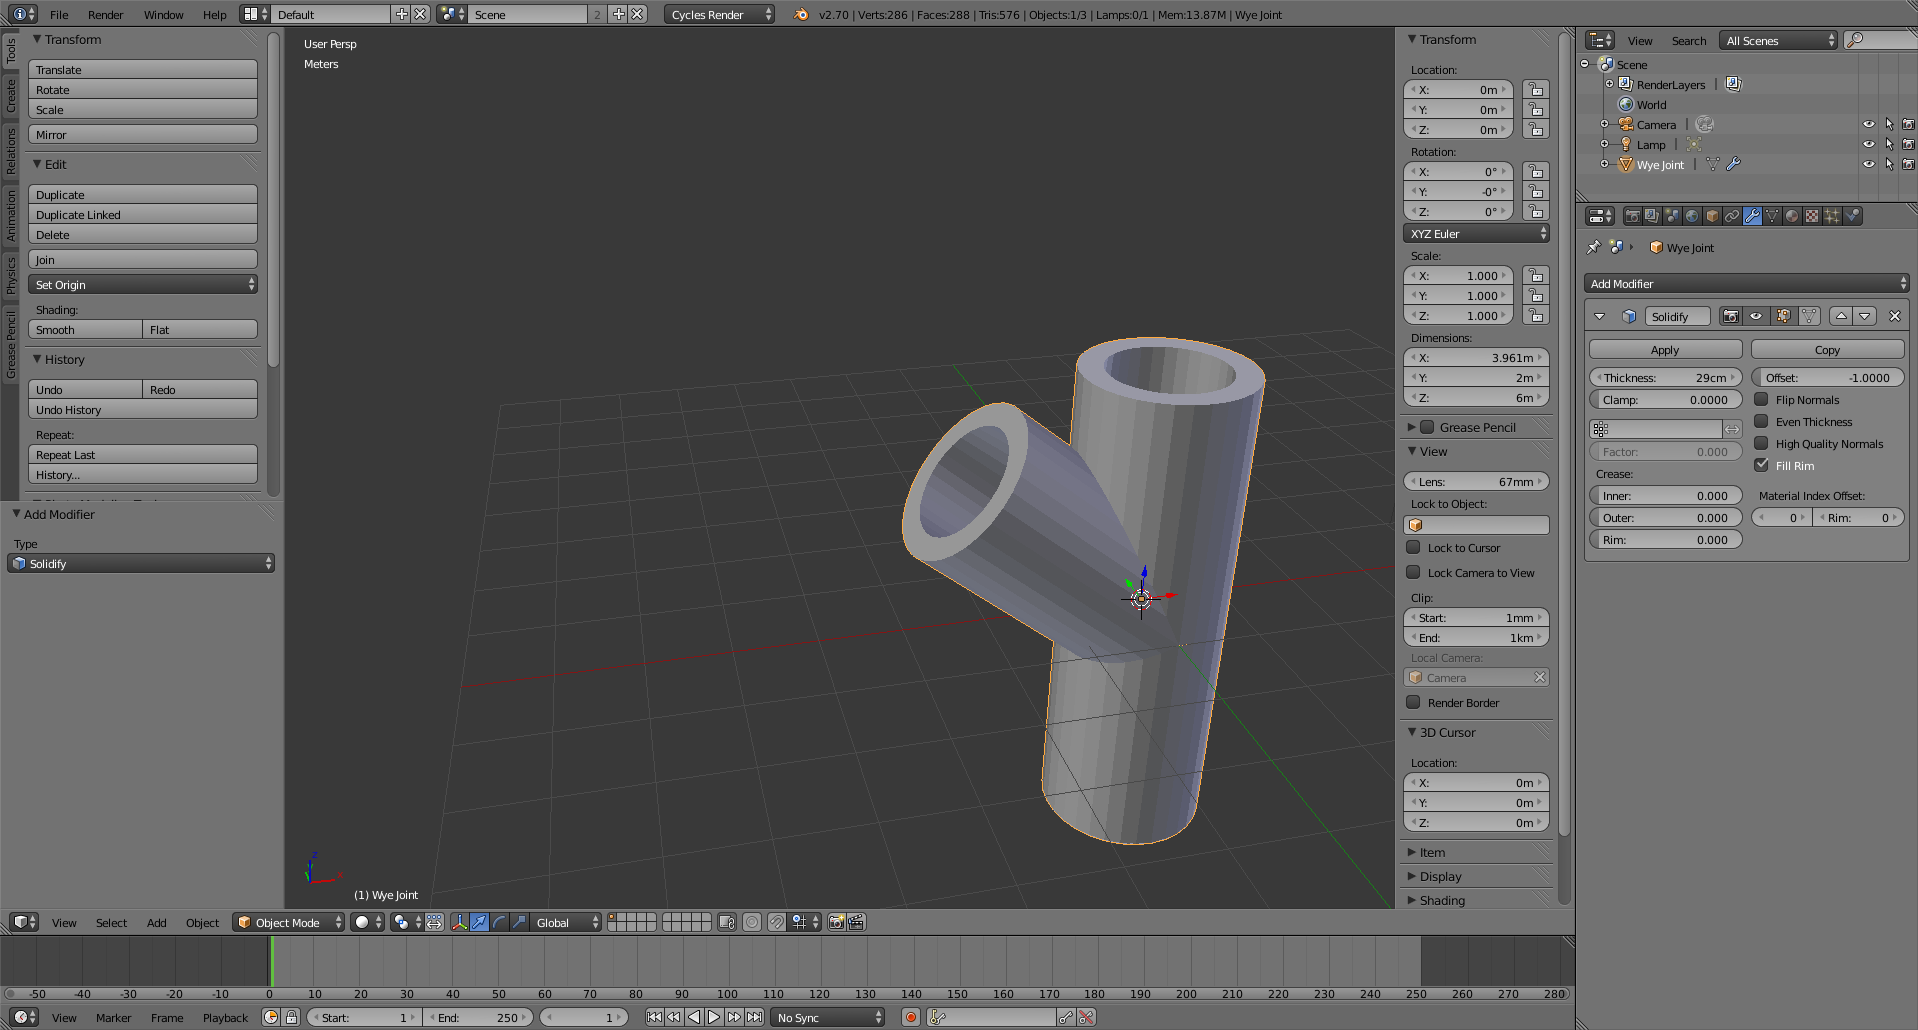Screen dimensions: 1918x1030
Task: Open the Texture properties tab (checker icon)
Action: click(x=1812, y=216)
